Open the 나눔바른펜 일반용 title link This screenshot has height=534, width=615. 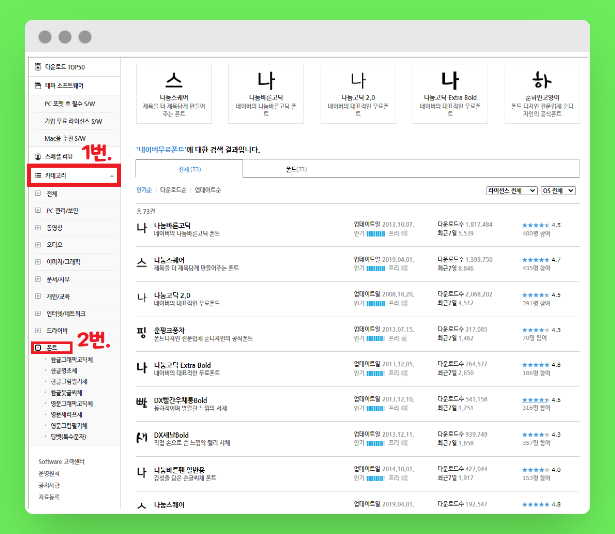pyautogui.click(x=179, y=470)
